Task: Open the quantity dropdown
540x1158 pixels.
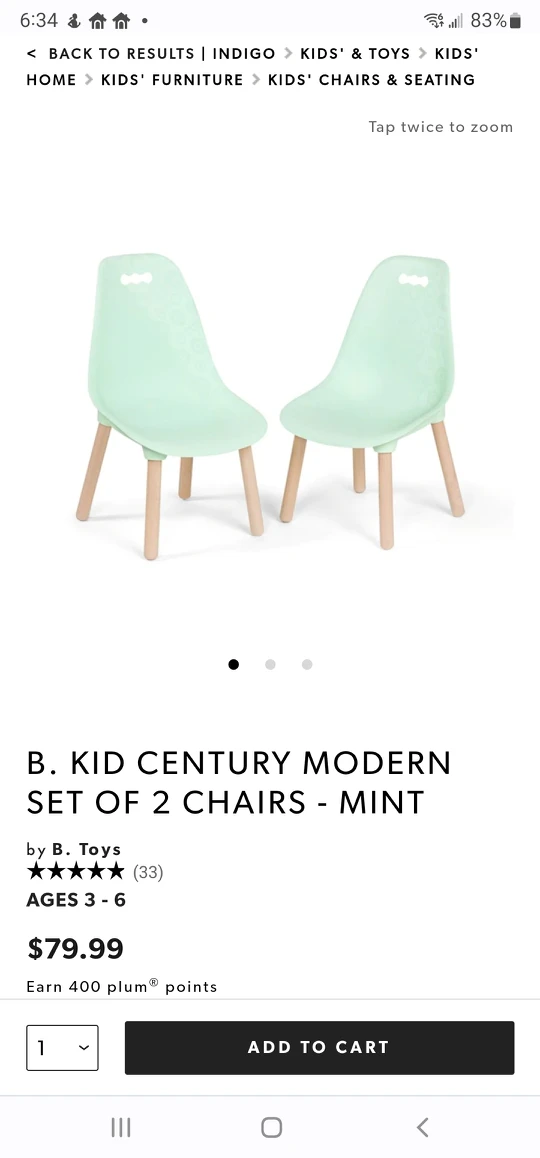Action: 62,1047
